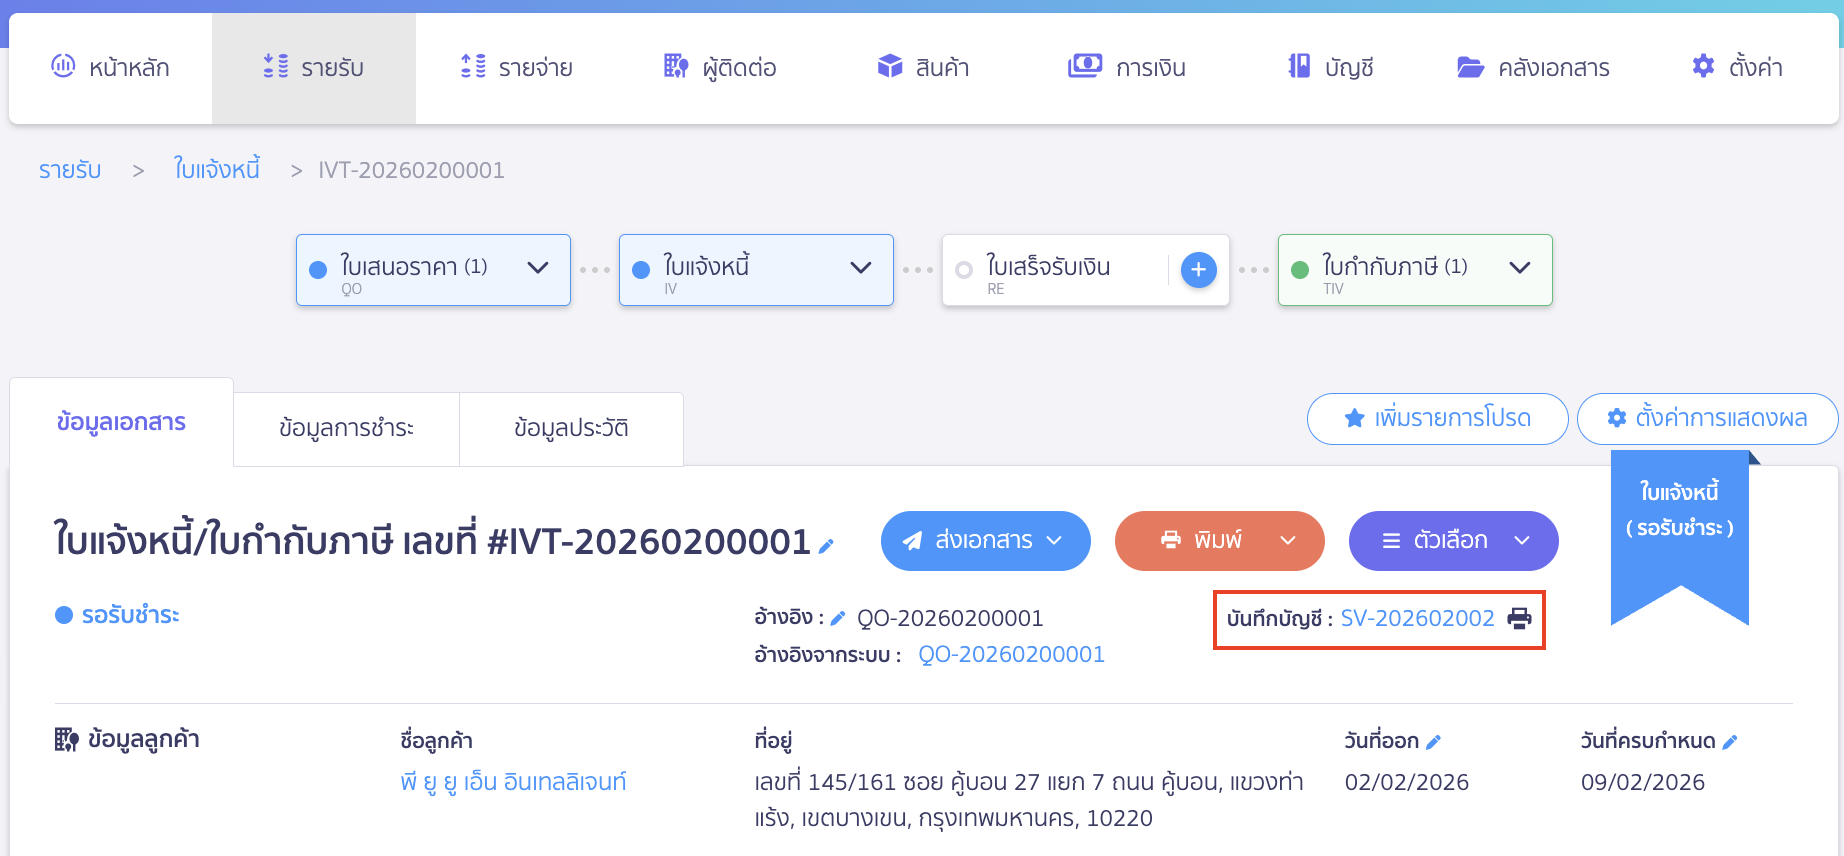Click the IVT-20260200001 breadcrumb text

click(x=411, y=170)
